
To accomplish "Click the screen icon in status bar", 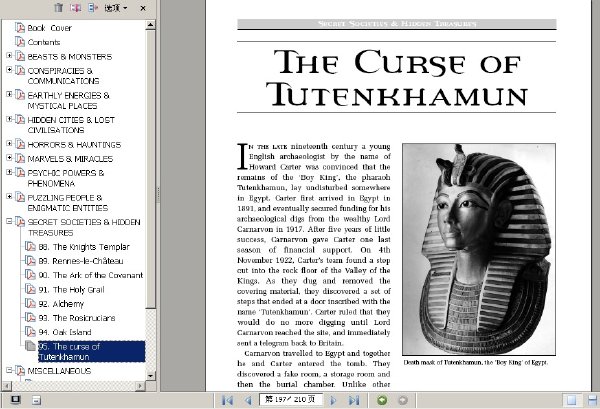I will [x=15, y=400].
